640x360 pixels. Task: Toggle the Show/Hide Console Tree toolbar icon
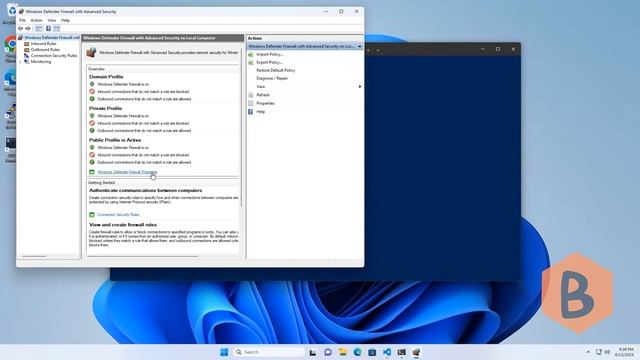(x=39, y=29)
